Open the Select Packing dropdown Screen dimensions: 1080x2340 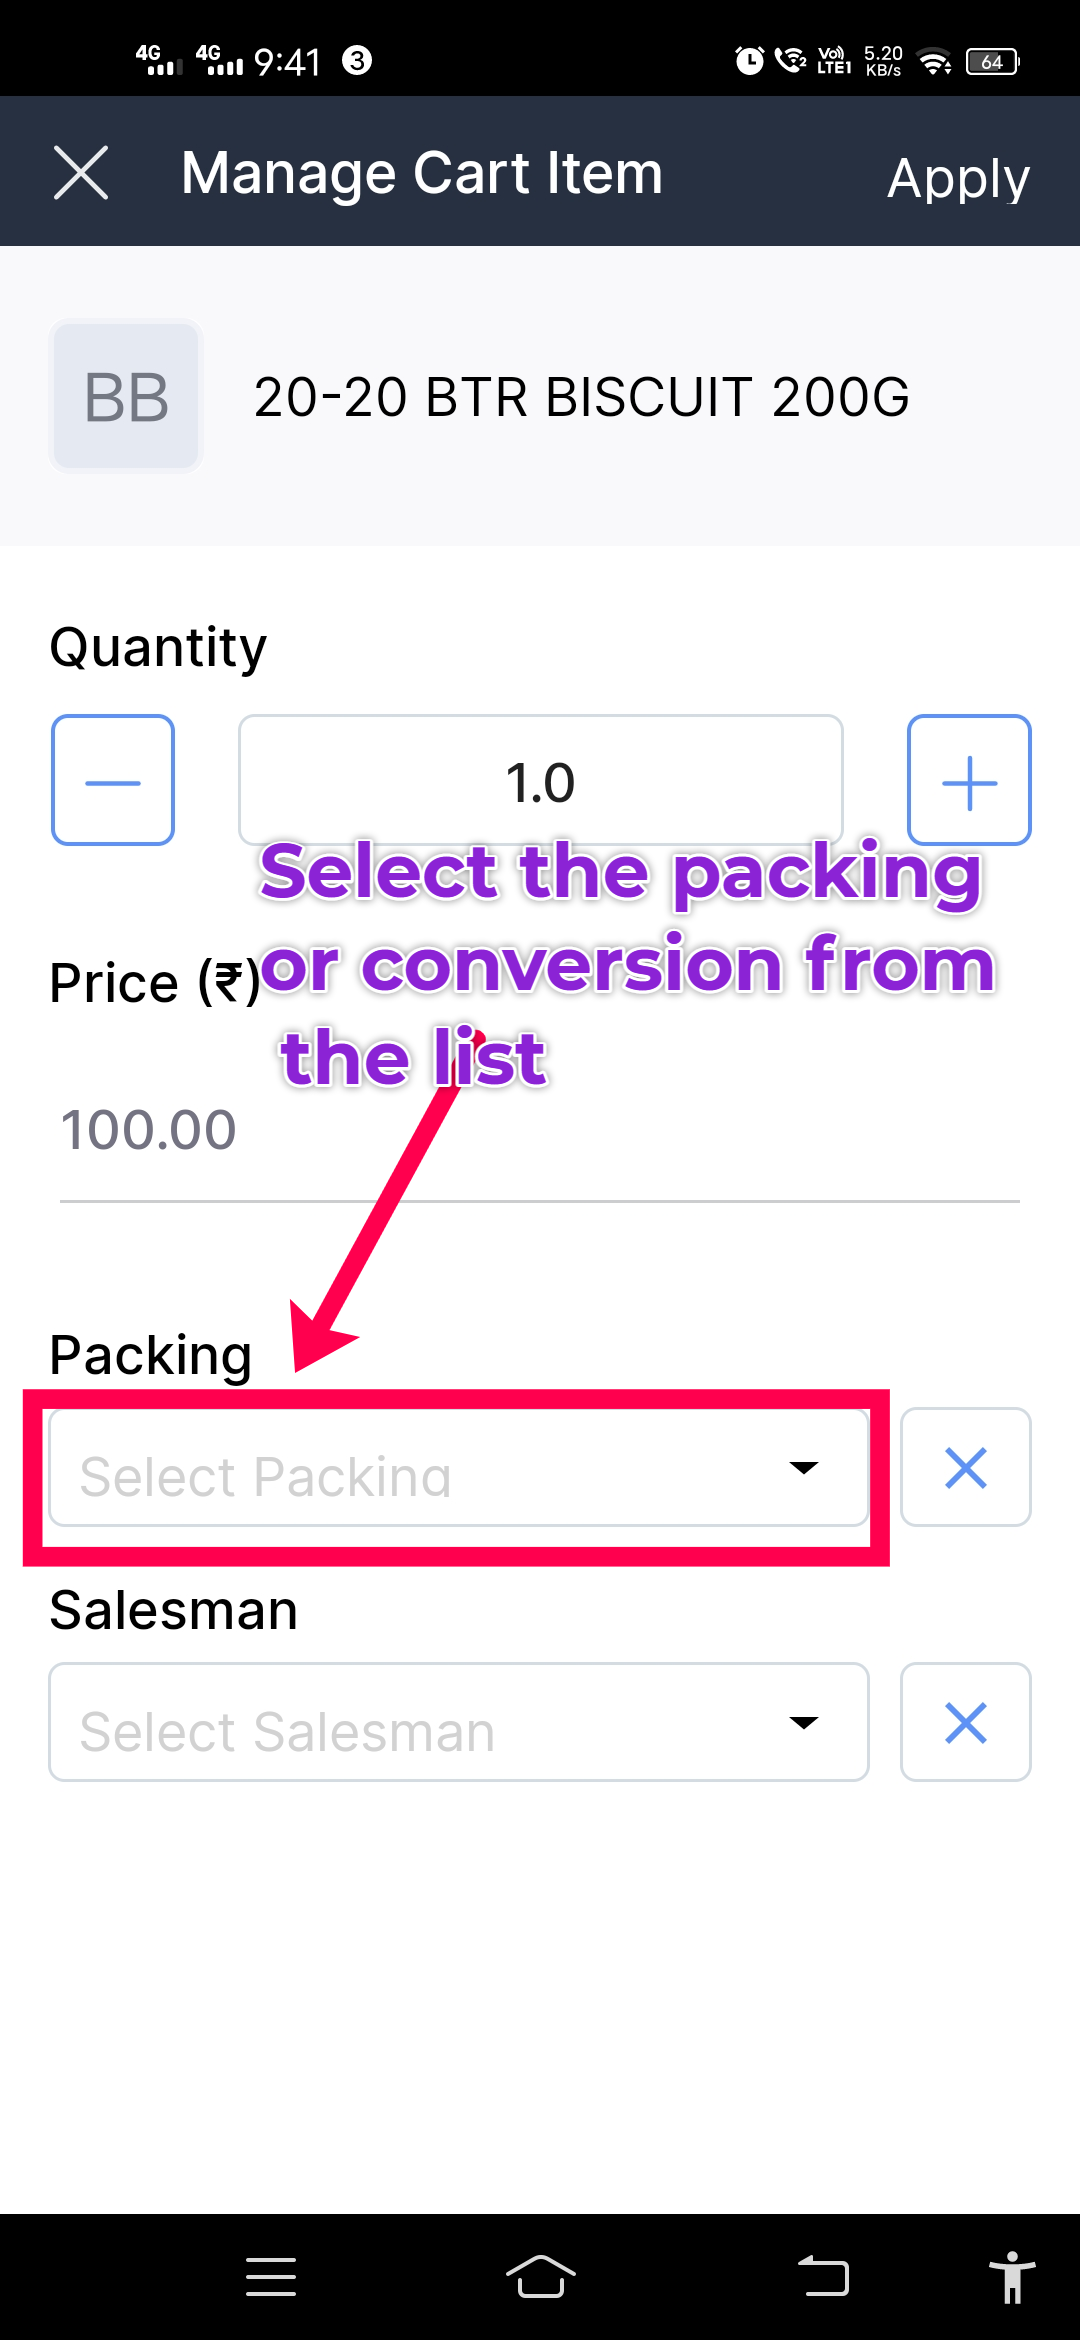pyautogui.click(x=420, y=1468)
